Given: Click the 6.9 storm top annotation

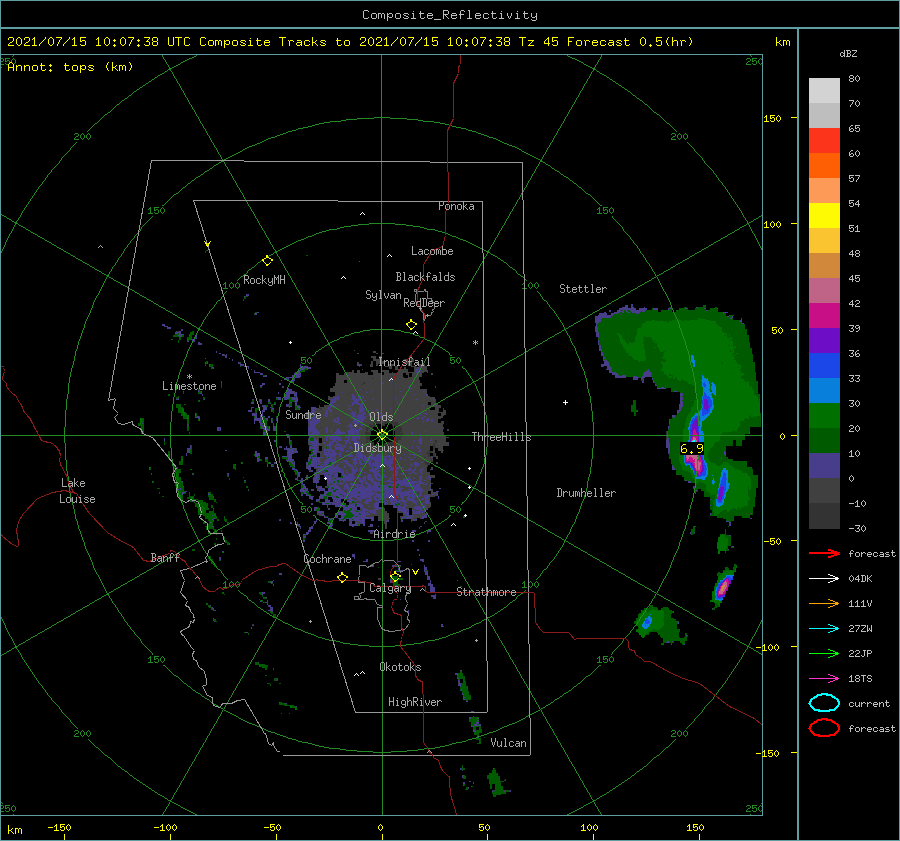Looking at the screenshot, I should pyautogui.click(x=692, y=449).
